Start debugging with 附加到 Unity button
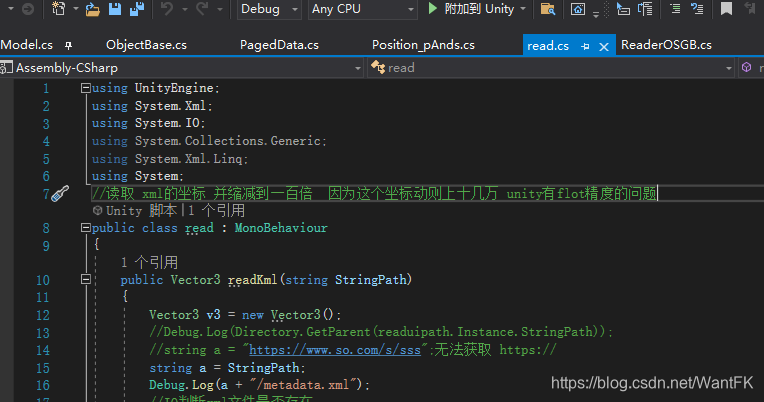This screenshot has width=764, height=402. (x=470, y=9)
